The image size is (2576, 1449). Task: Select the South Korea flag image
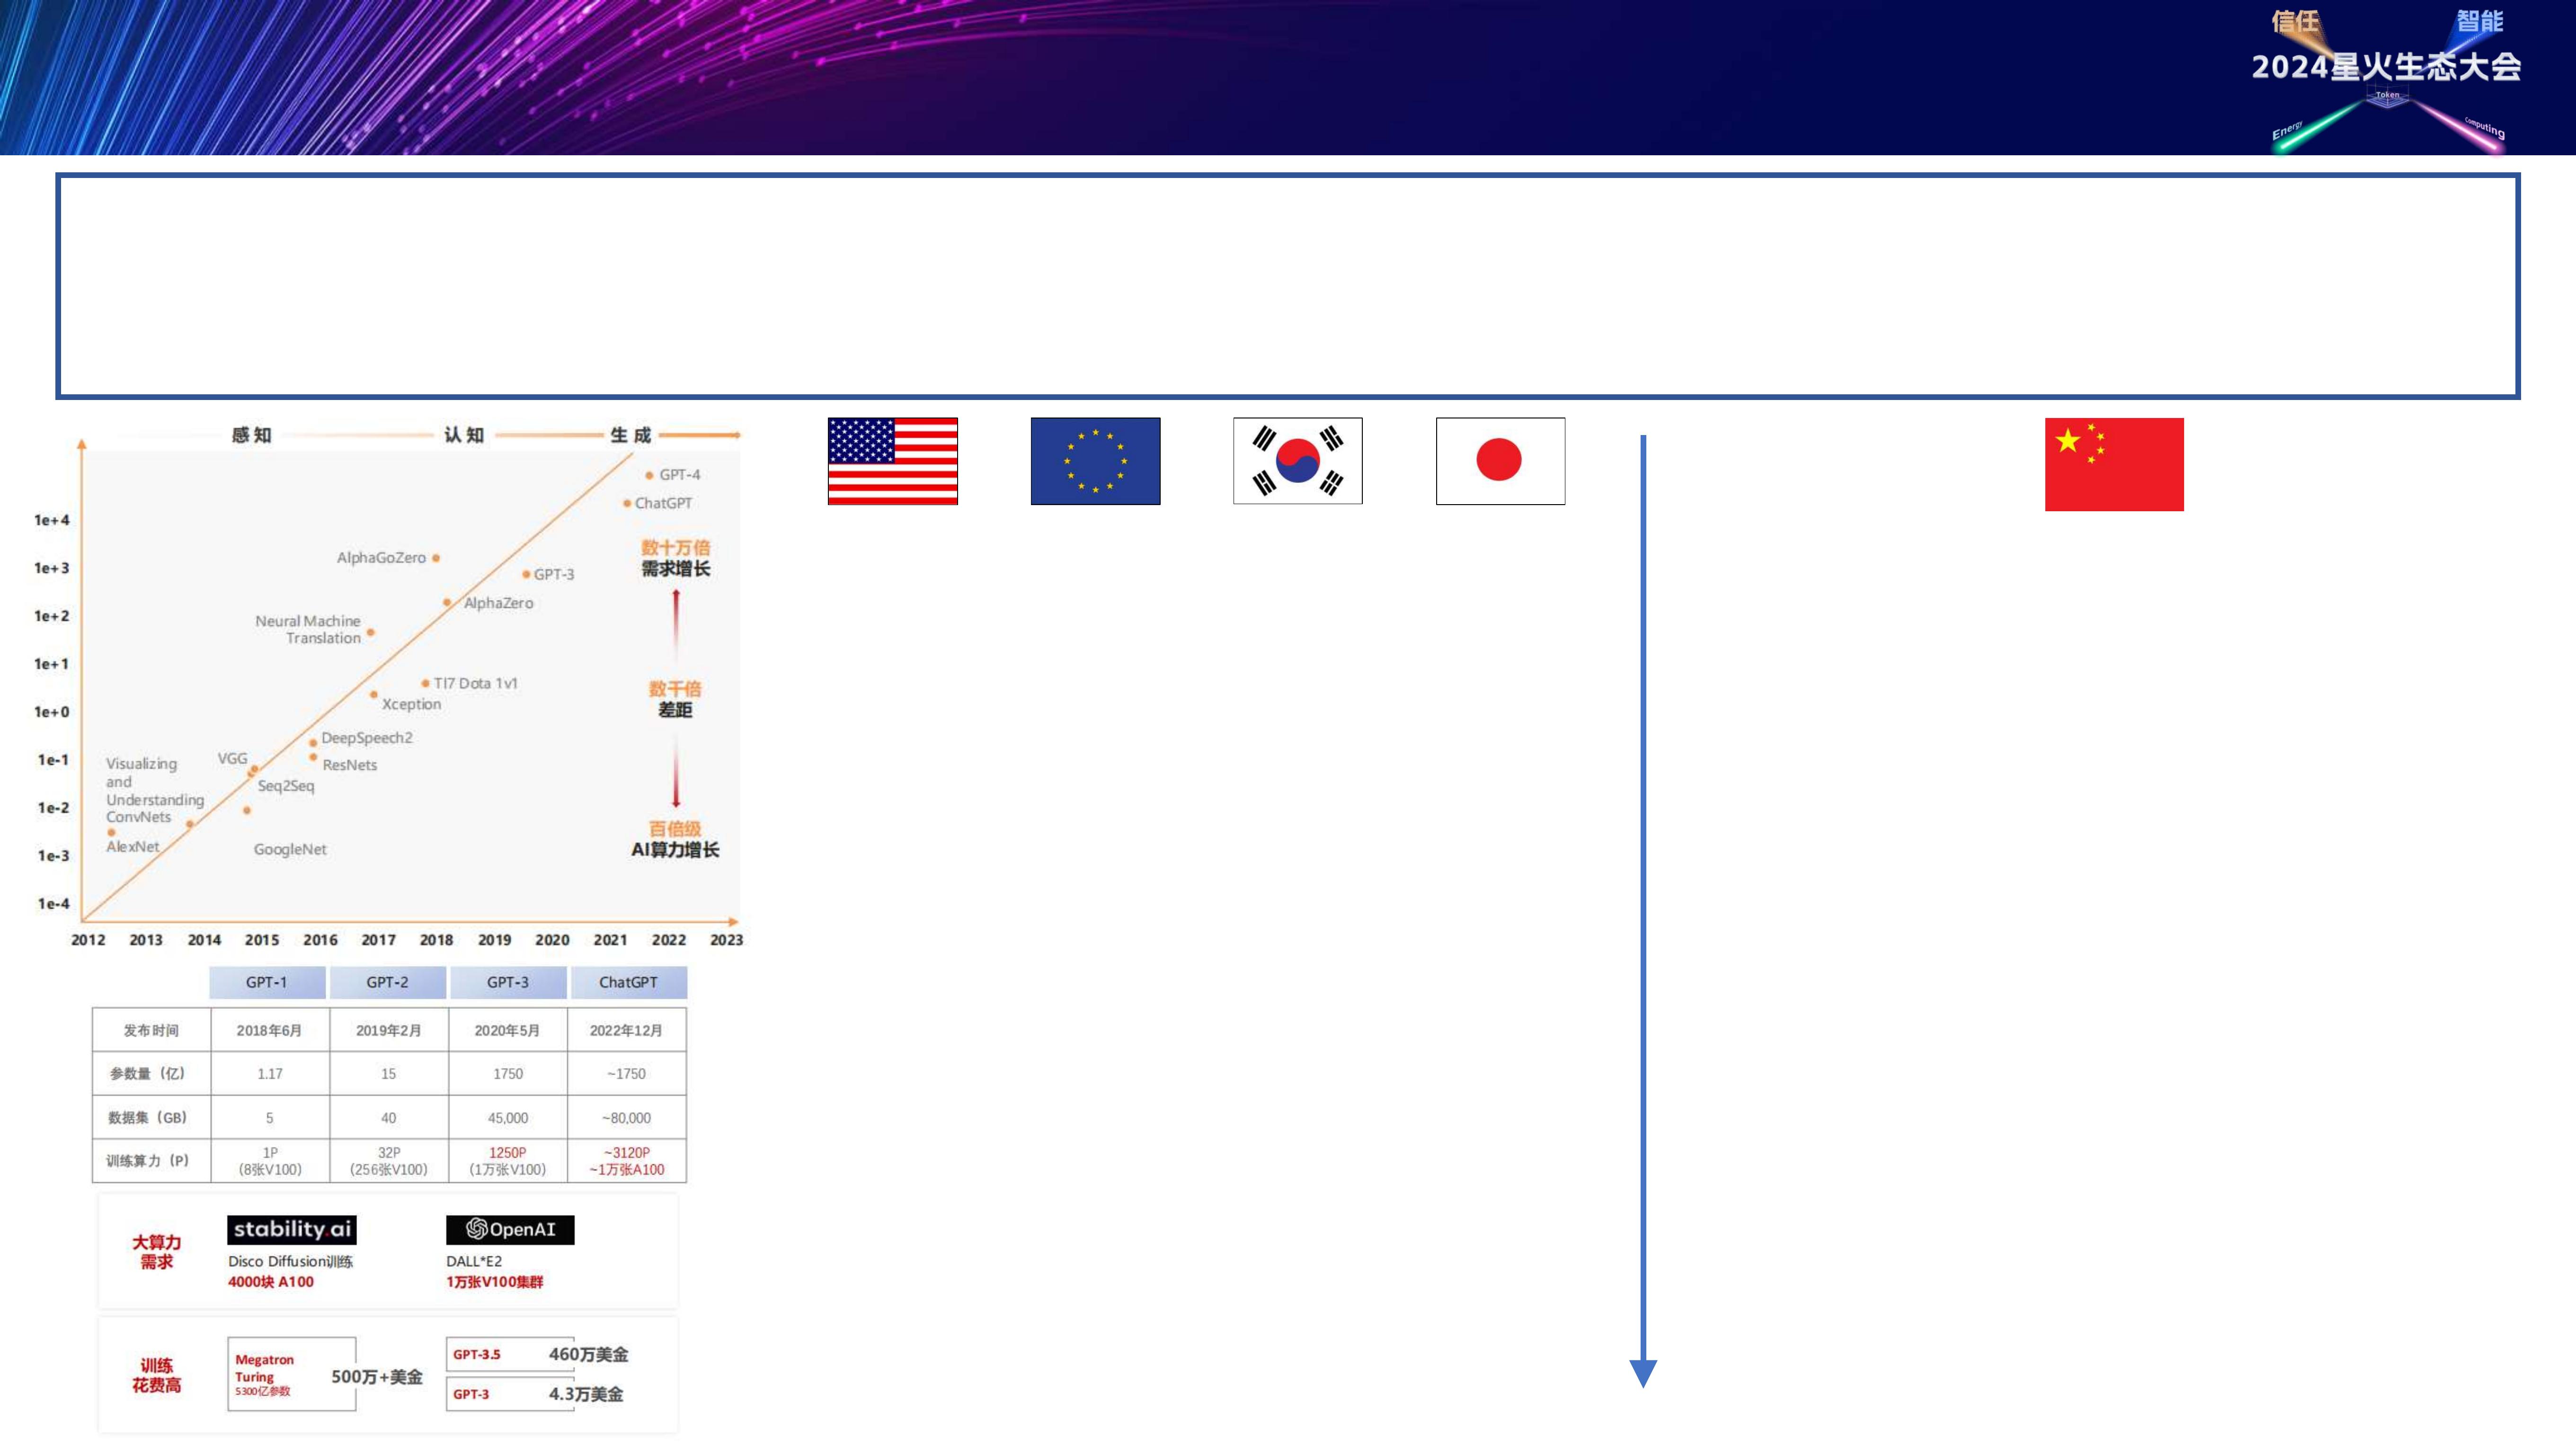coord(1297,461)
